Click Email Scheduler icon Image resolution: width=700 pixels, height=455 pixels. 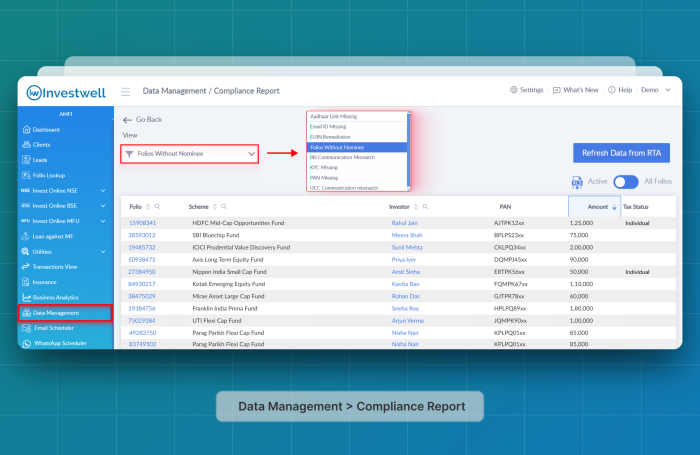pos(26,328)
